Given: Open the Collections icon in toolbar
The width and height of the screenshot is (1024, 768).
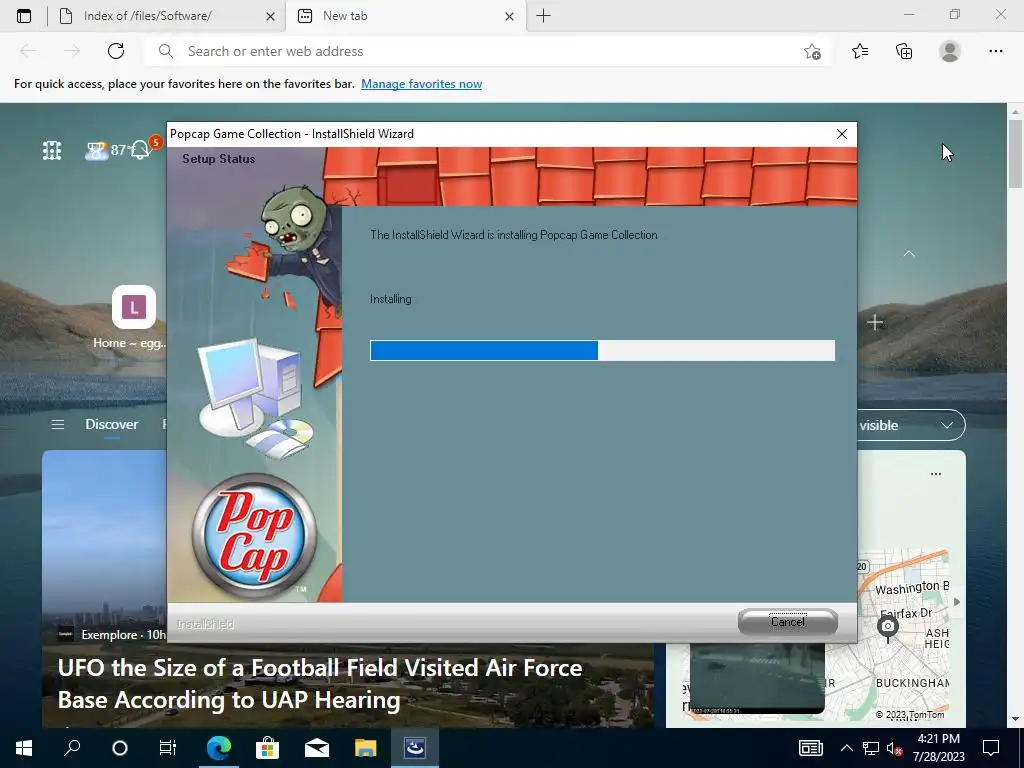Looking at the screenshot, I should coord(904,51).
